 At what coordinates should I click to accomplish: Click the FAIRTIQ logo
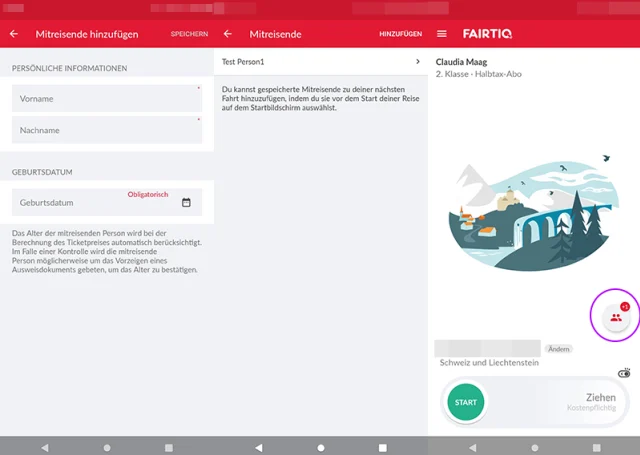(x=487, y=34)
